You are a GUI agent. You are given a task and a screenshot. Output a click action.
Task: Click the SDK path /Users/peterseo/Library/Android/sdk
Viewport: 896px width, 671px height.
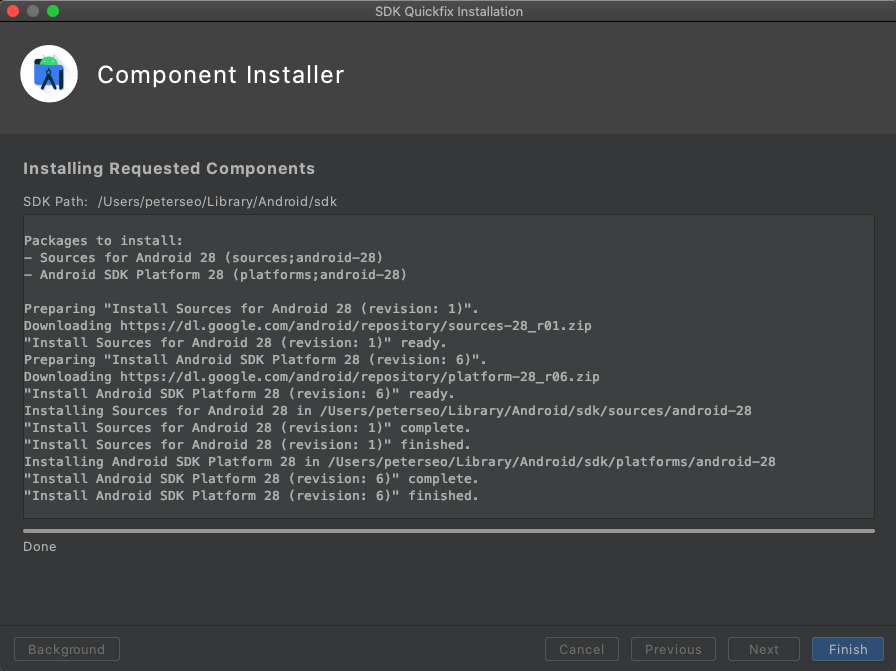pos(217,202)
